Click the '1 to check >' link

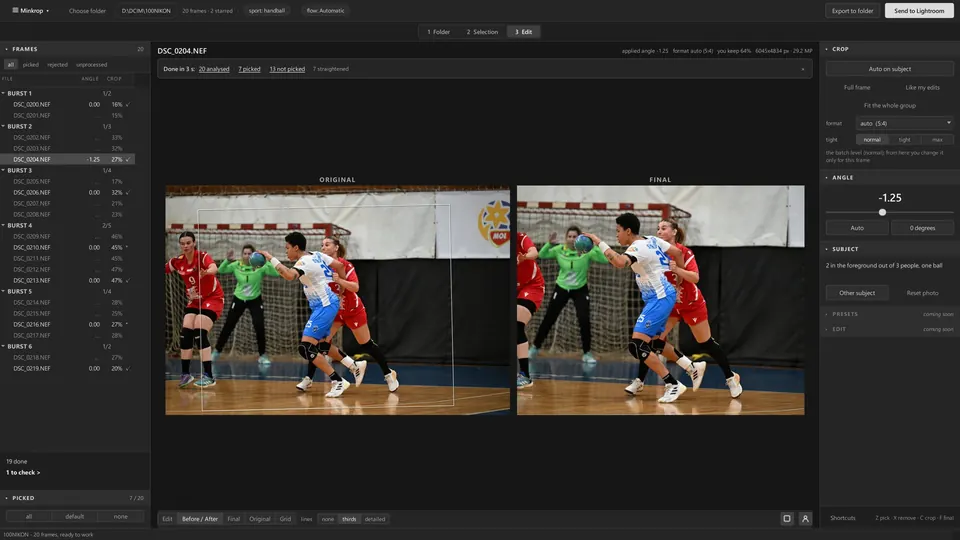[23, 473]
